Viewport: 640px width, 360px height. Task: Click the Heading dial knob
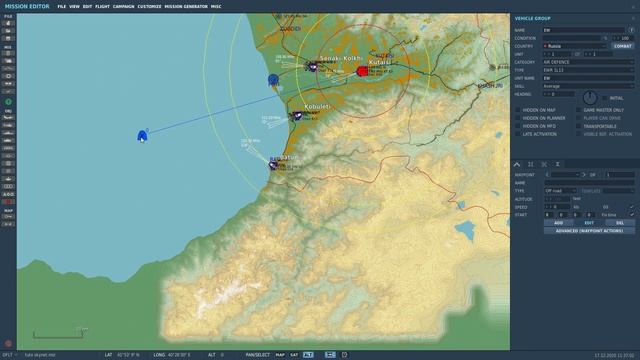click(590, 98)
